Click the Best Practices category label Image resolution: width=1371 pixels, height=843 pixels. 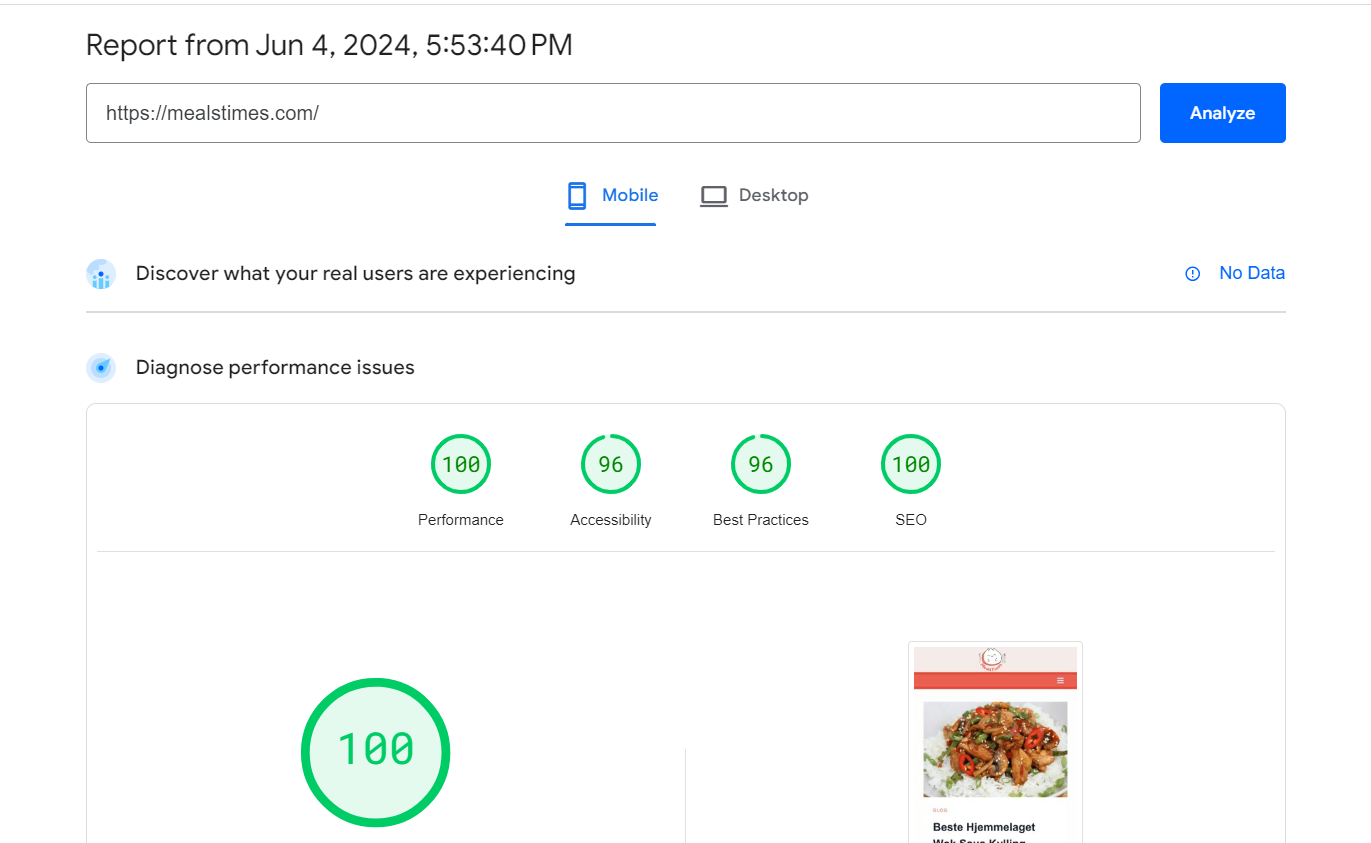point(760,520)
